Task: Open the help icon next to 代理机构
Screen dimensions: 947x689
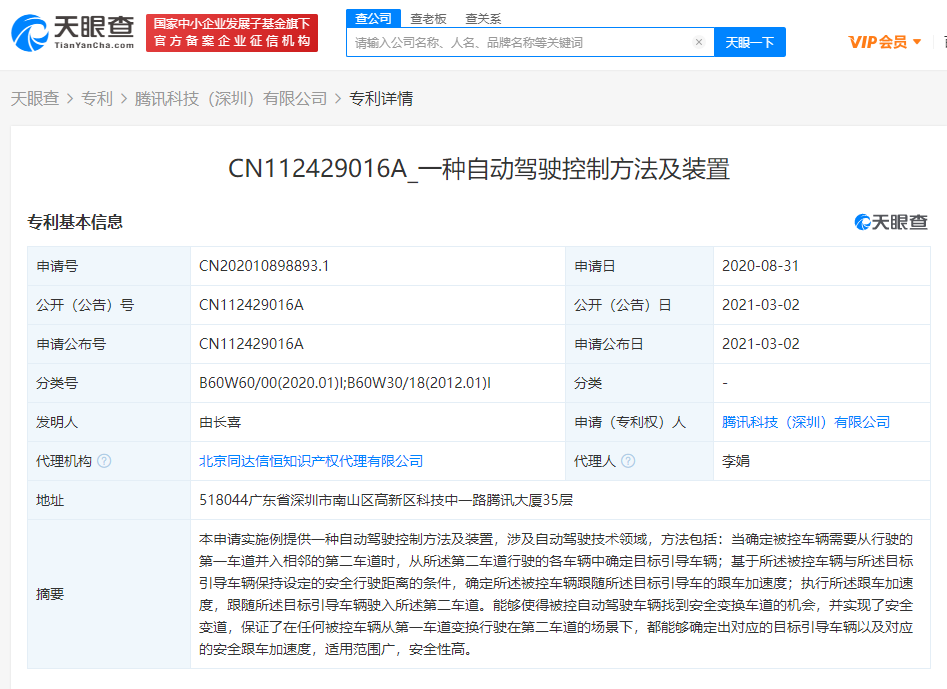Action: click(x=104, y=461)
